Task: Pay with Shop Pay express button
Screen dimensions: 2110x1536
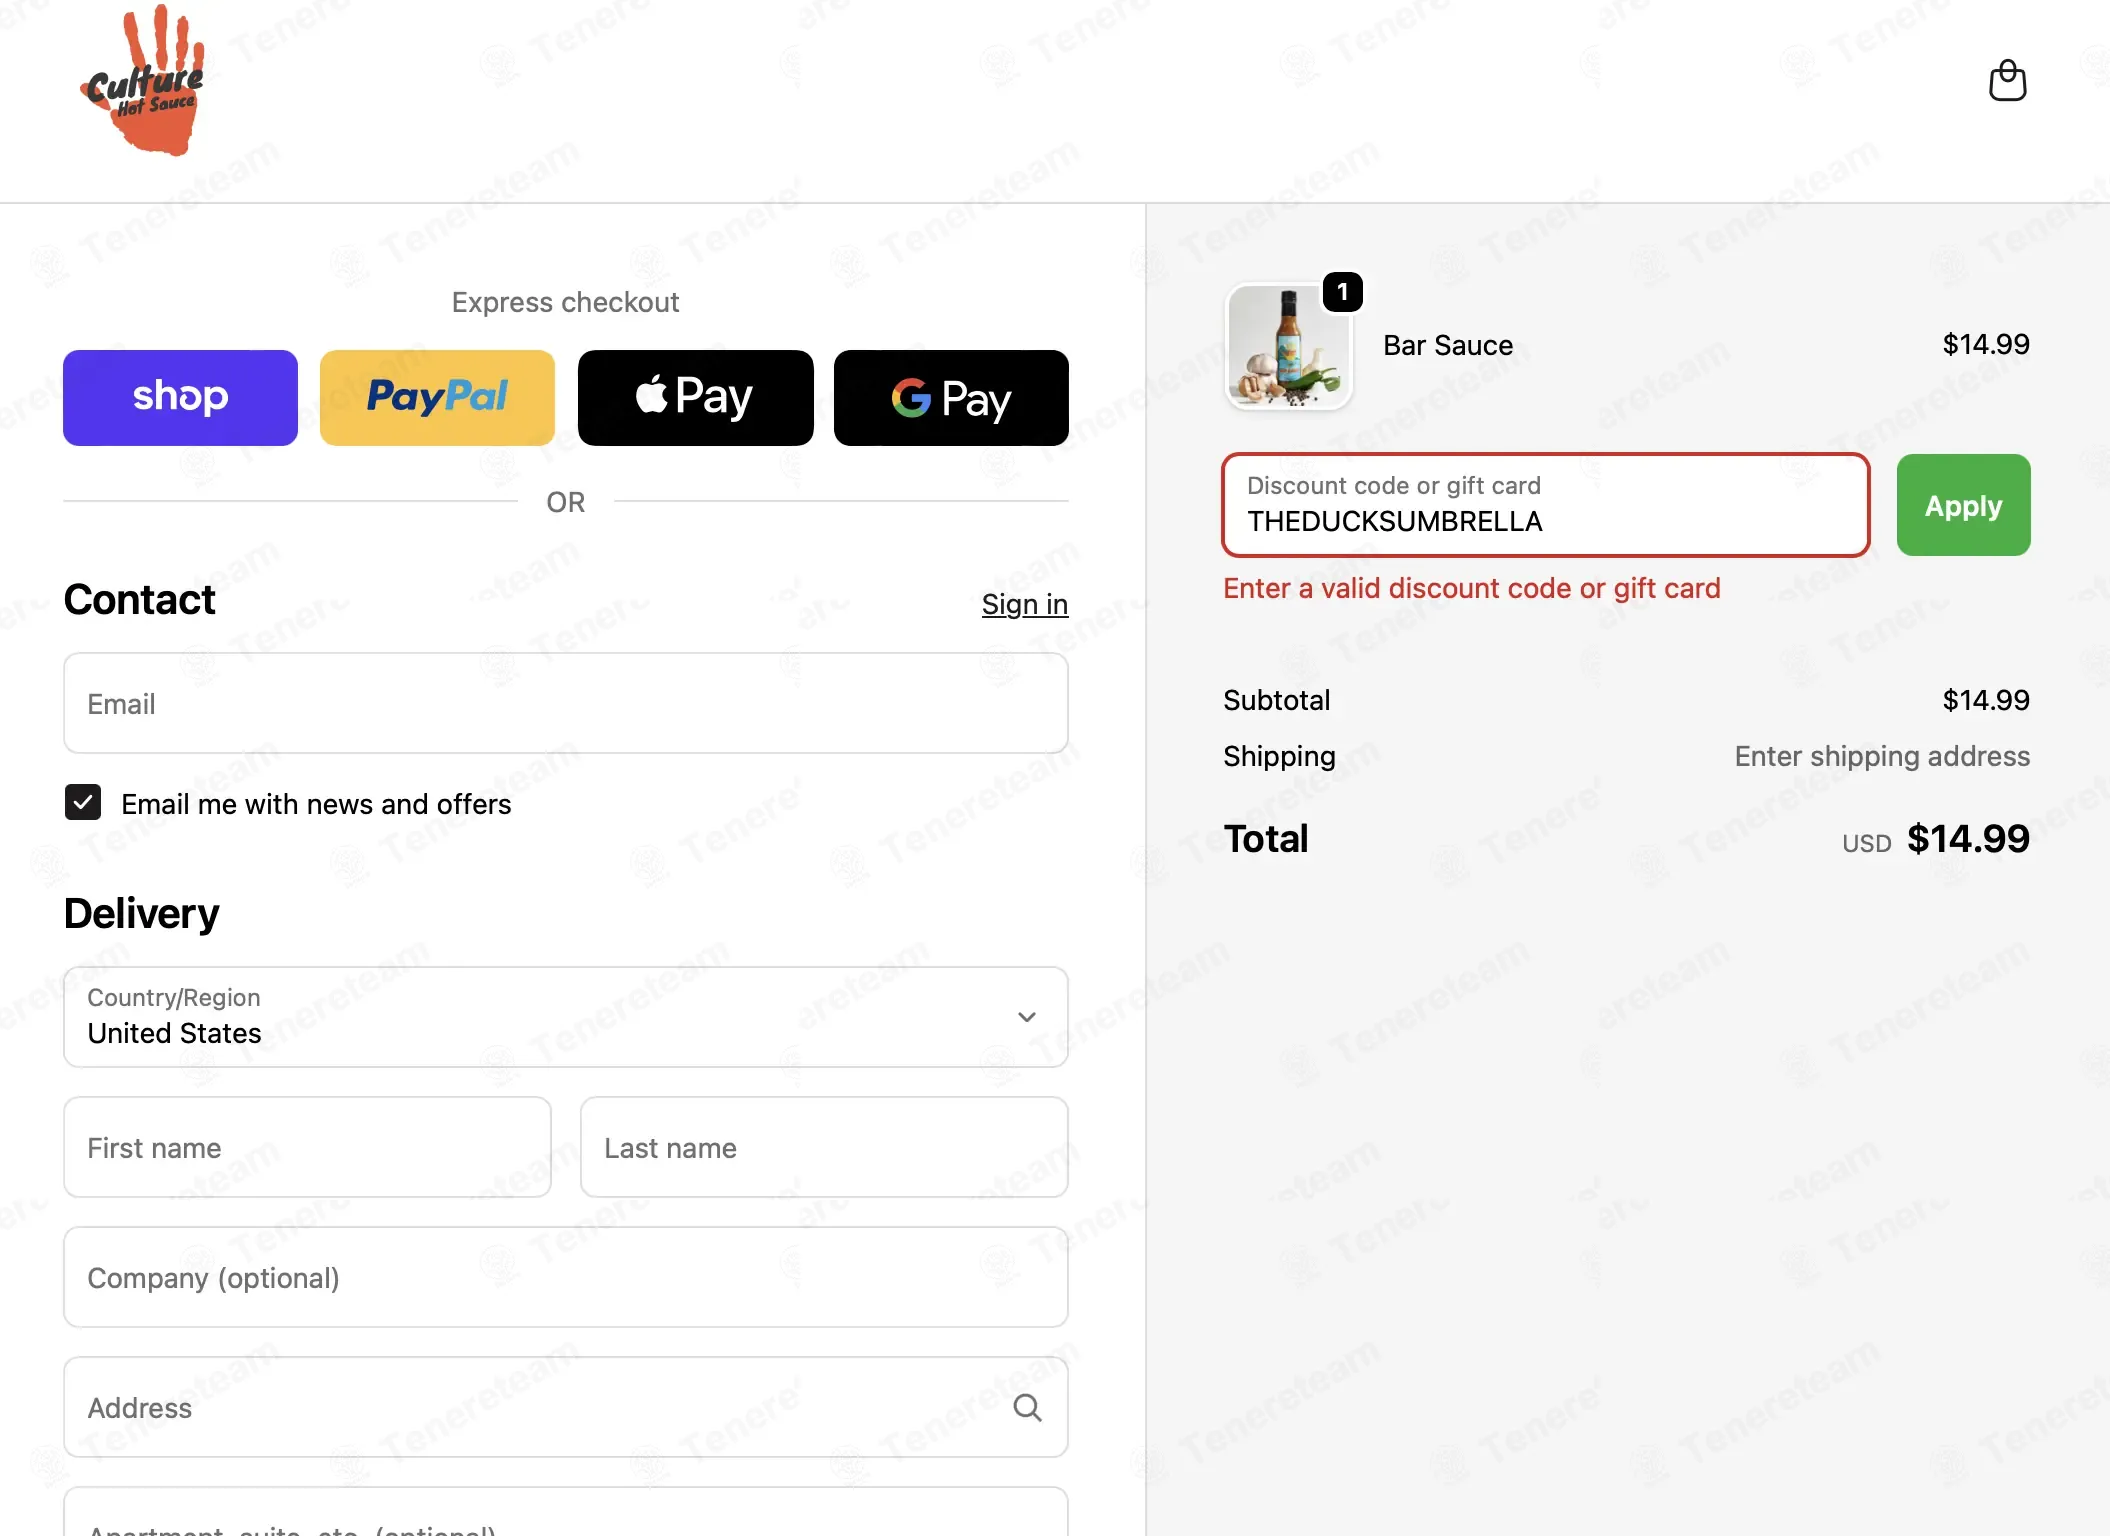Action: [x=180, y=397]
